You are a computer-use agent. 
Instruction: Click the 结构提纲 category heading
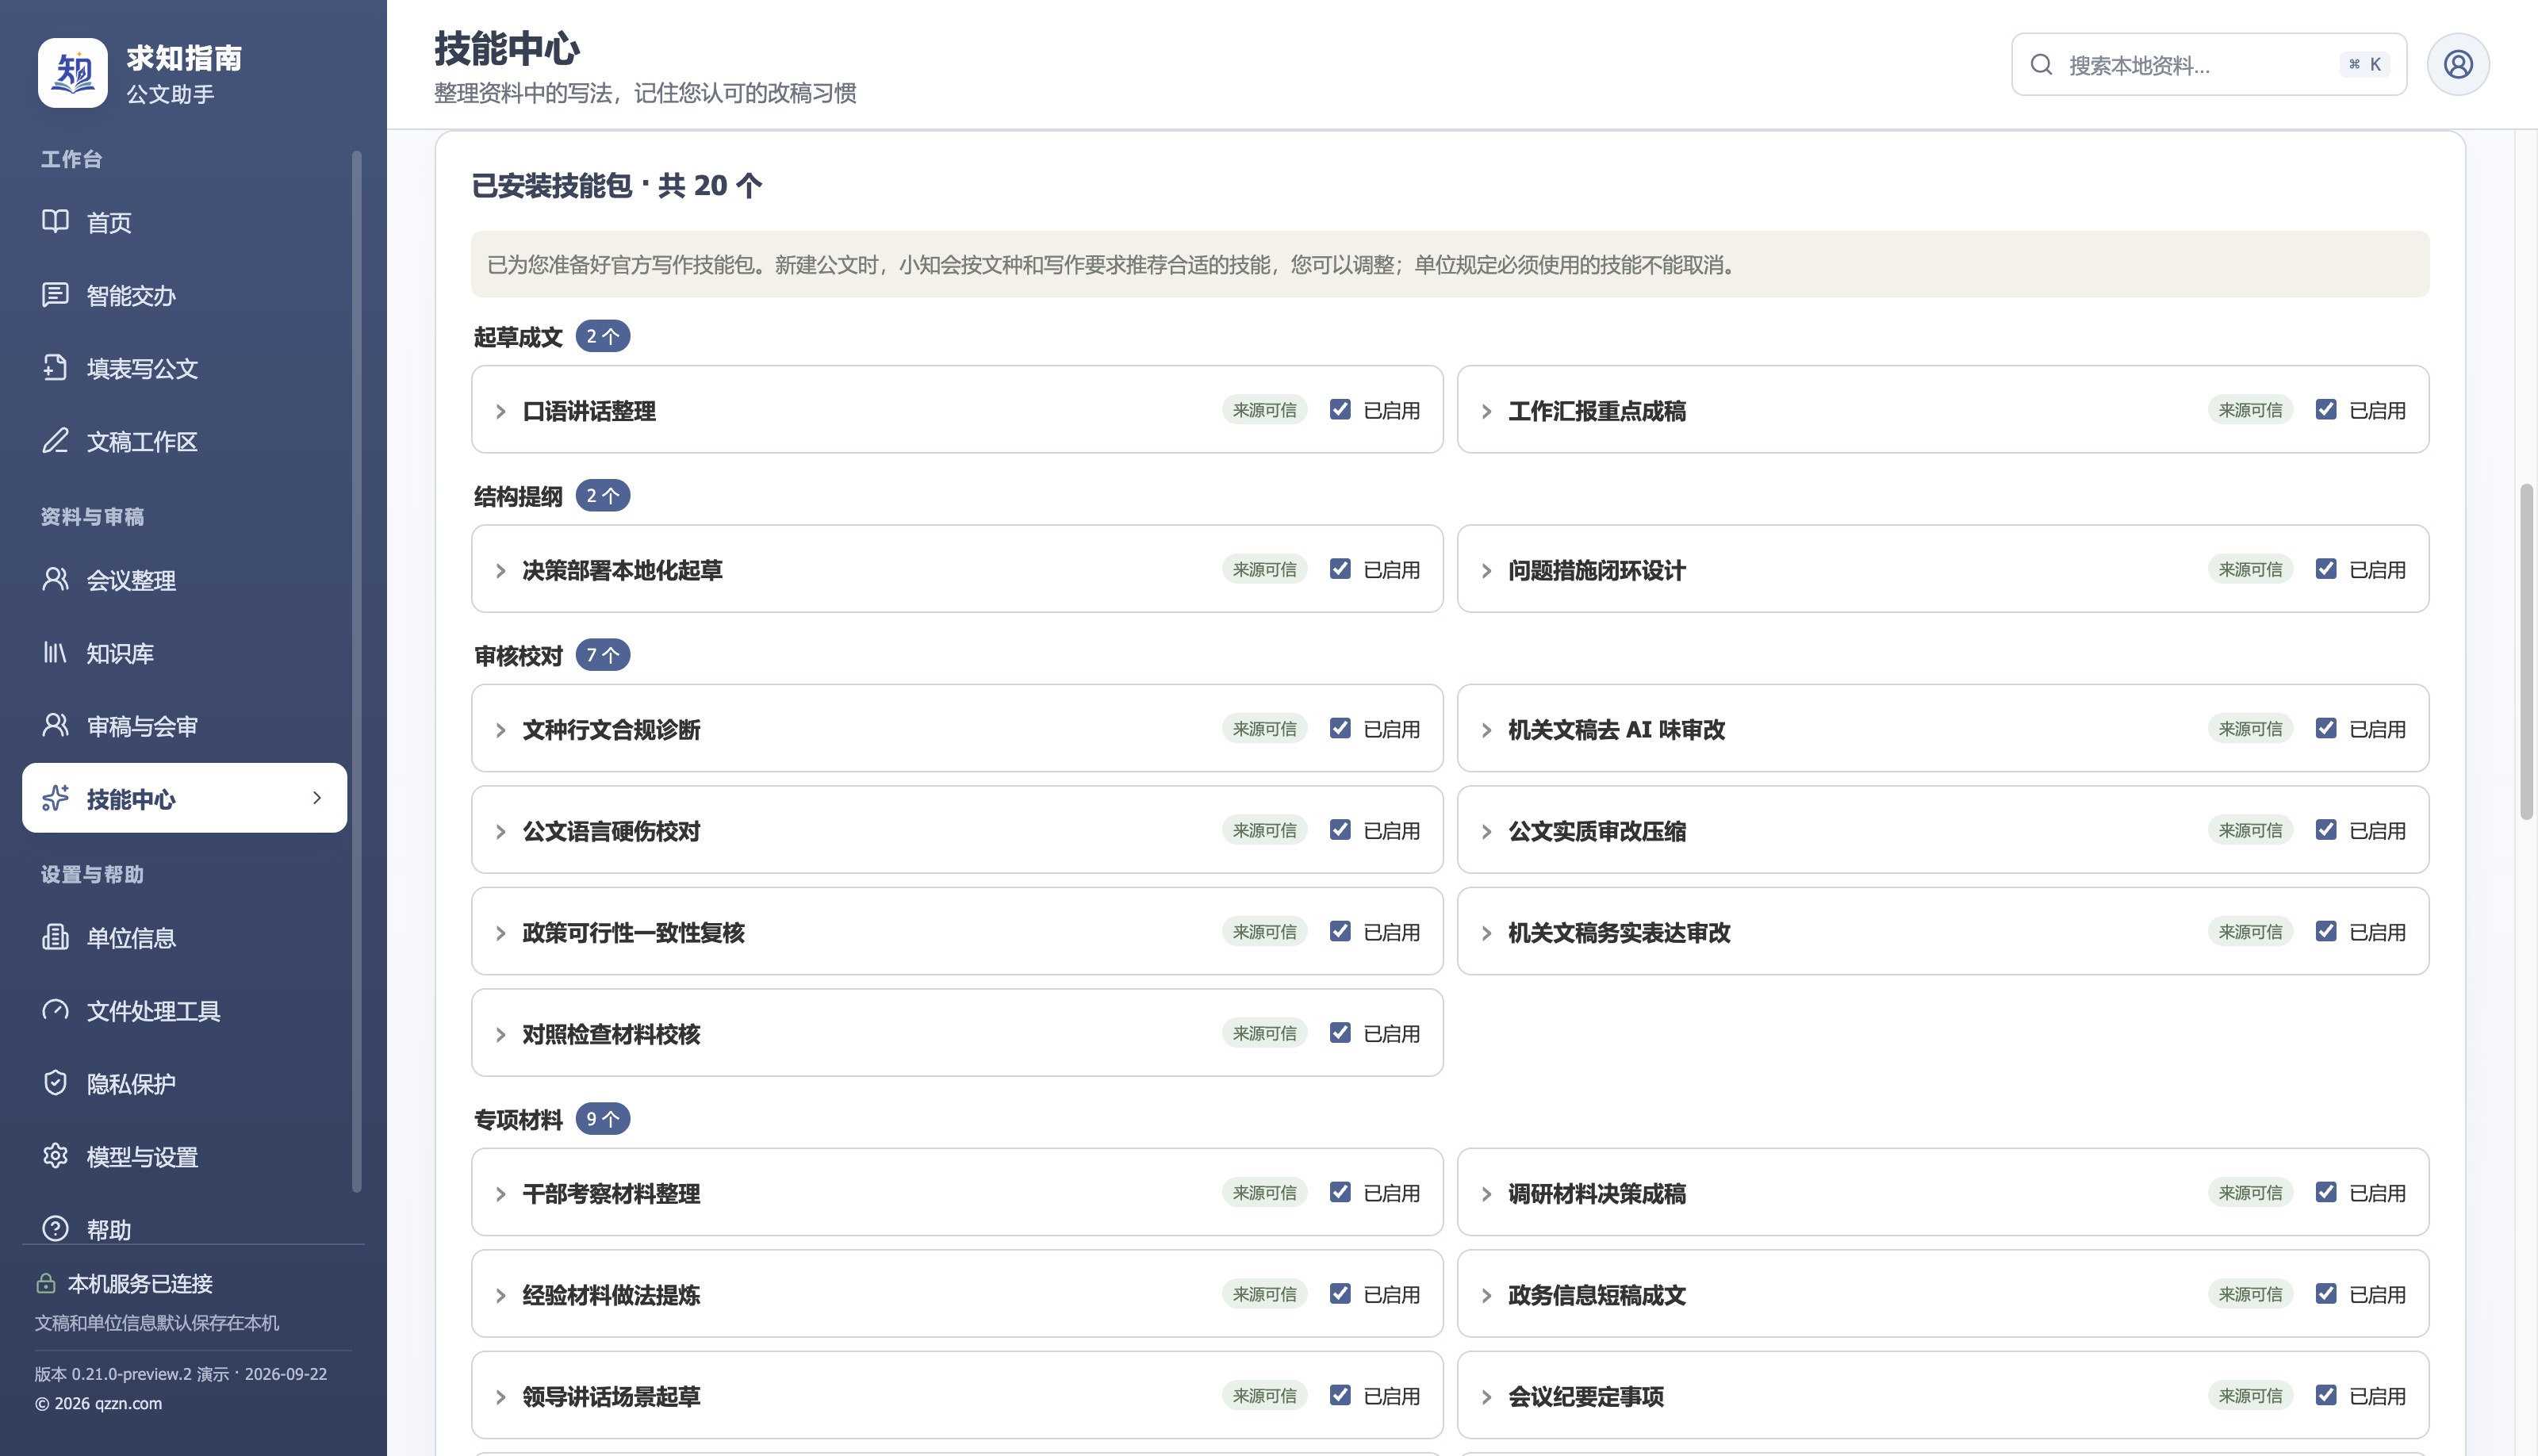click(518, 497)
